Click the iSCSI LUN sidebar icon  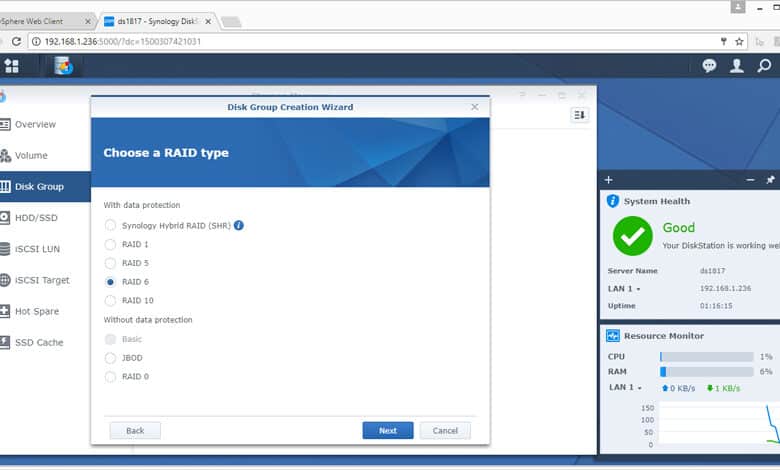point(5,249)
